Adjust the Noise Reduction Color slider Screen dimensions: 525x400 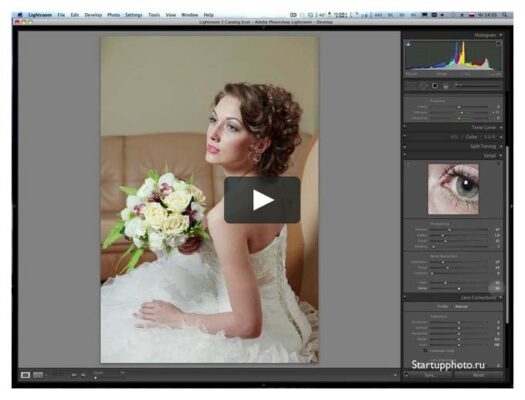459,283
